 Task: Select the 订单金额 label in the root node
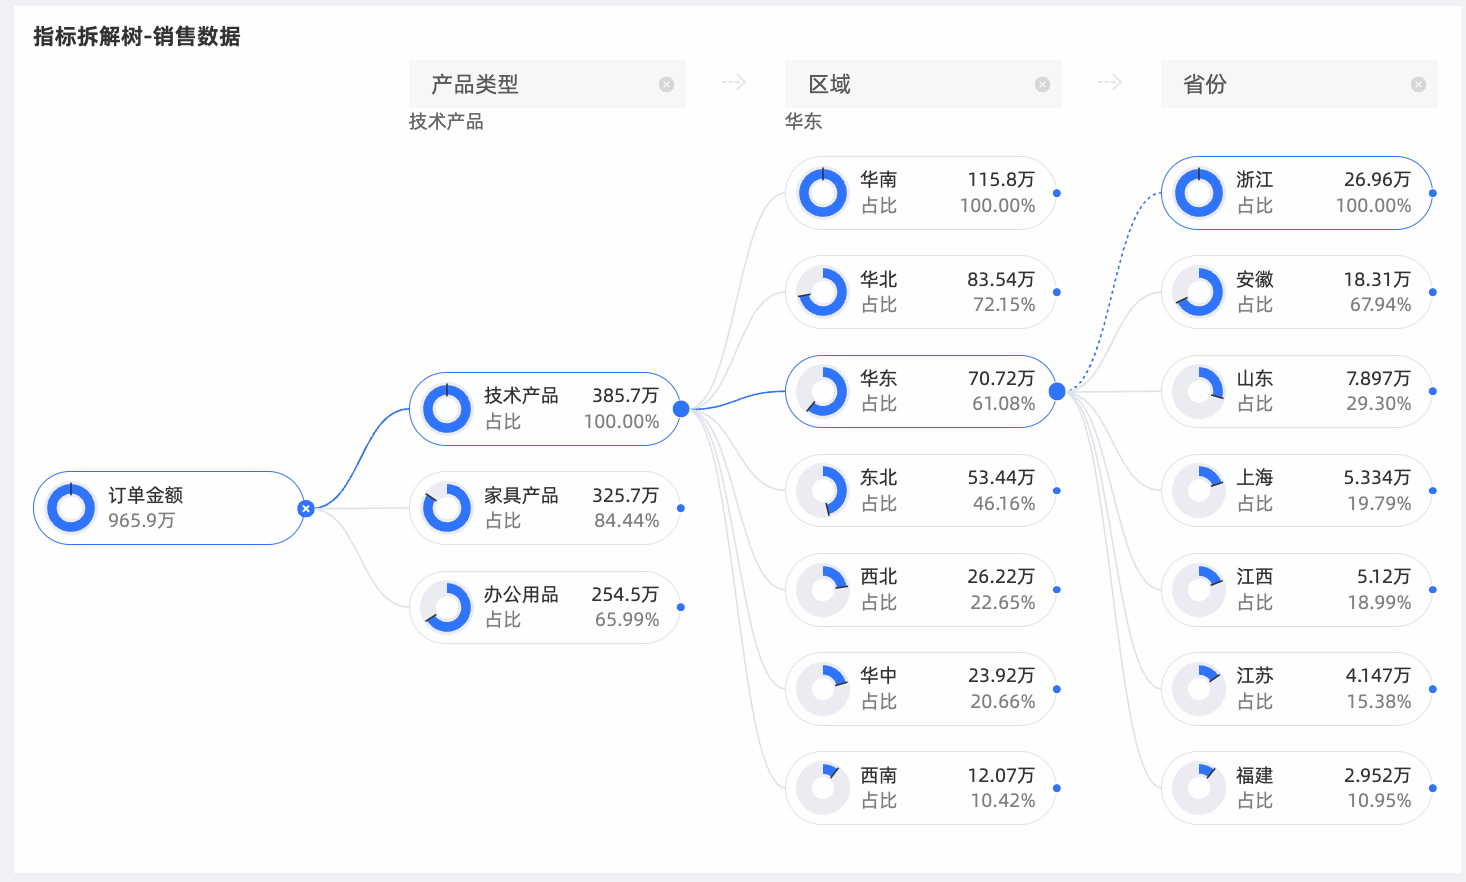146,495
